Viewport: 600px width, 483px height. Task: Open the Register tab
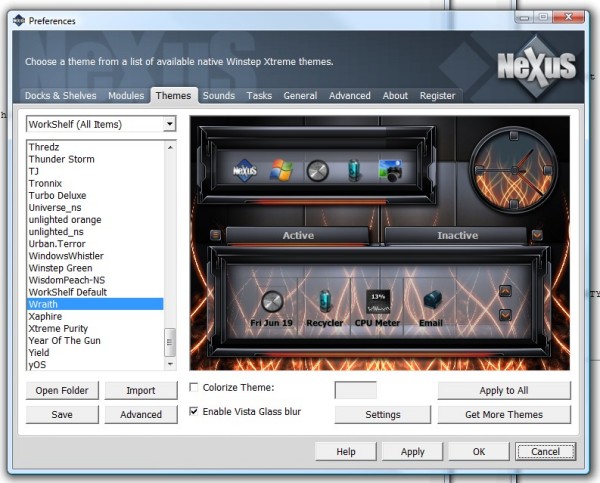[437, 95]
